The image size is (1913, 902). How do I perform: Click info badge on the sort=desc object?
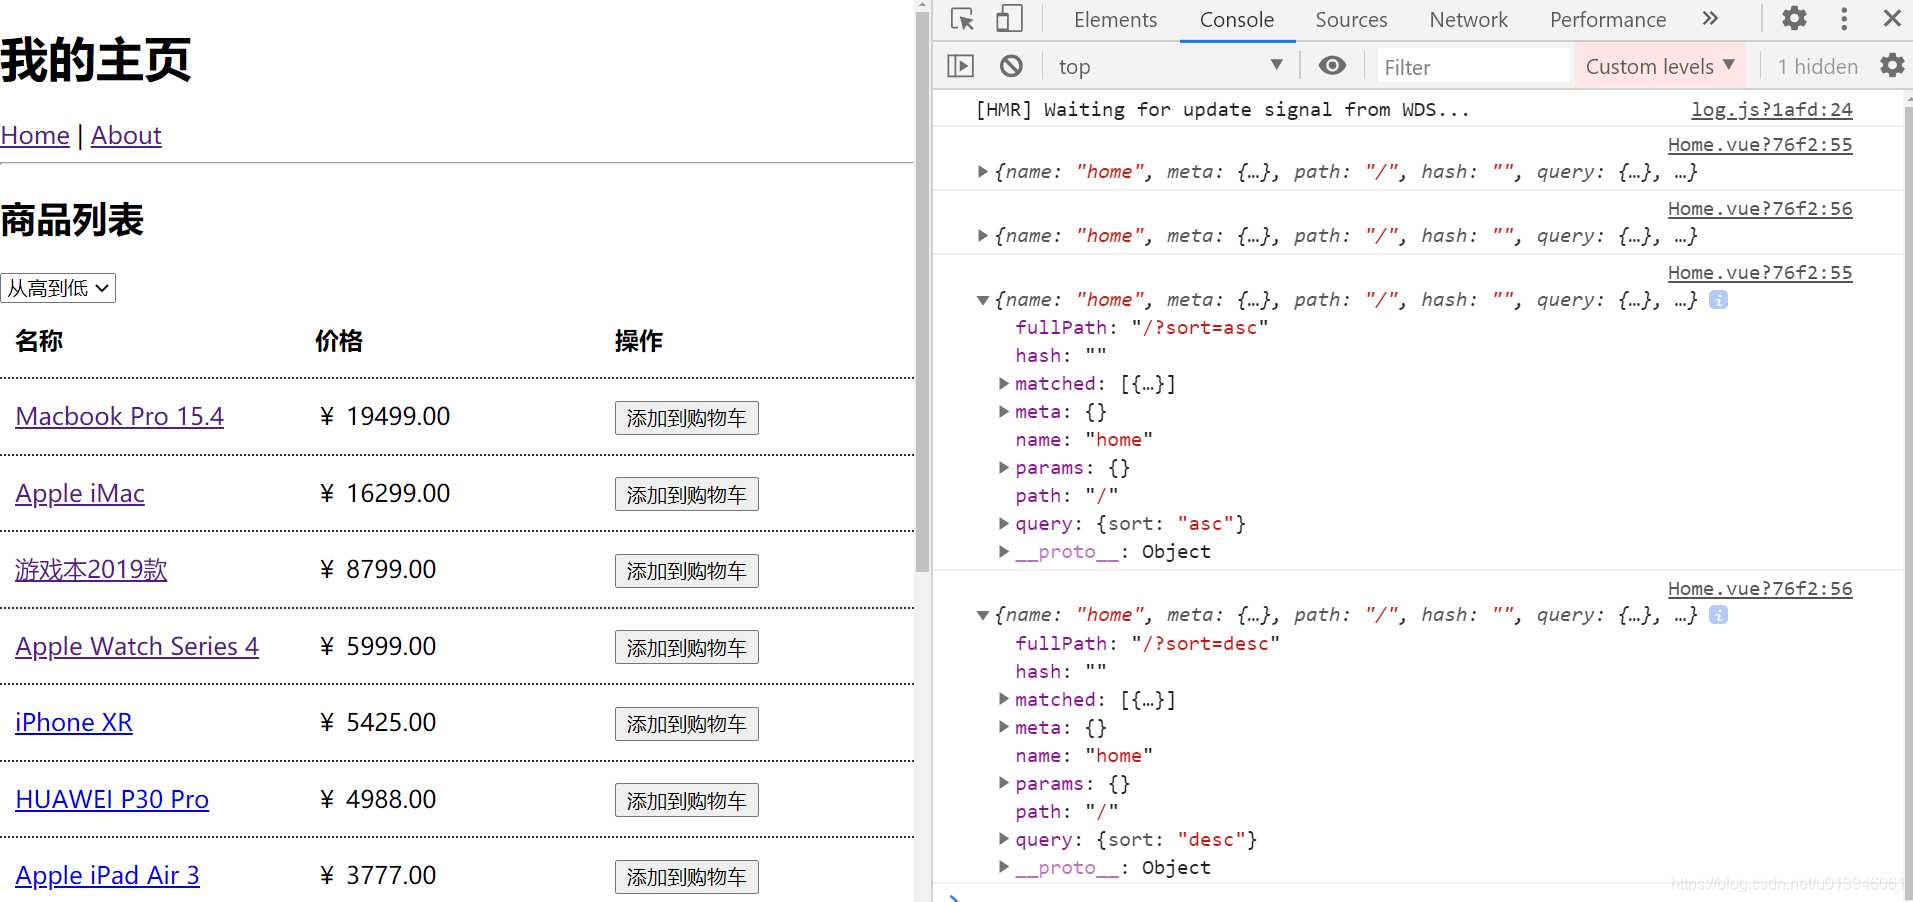point(1718,615)
